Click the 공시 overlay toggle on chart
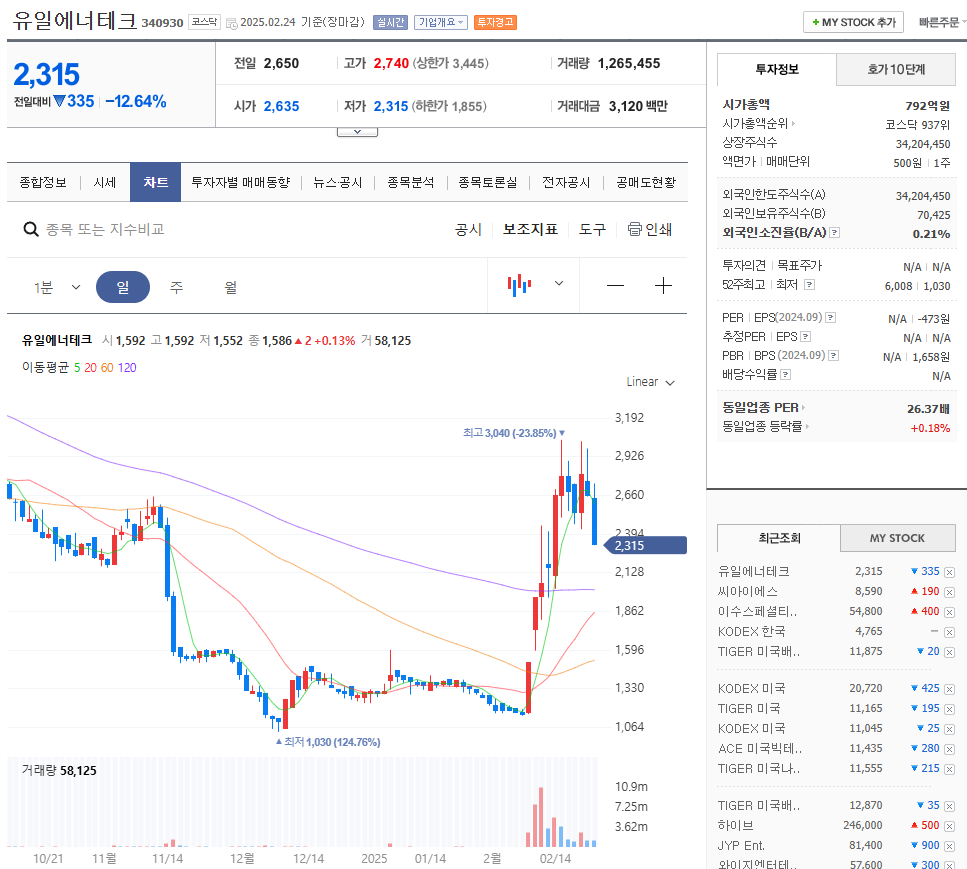 click(x=469, y=229)
